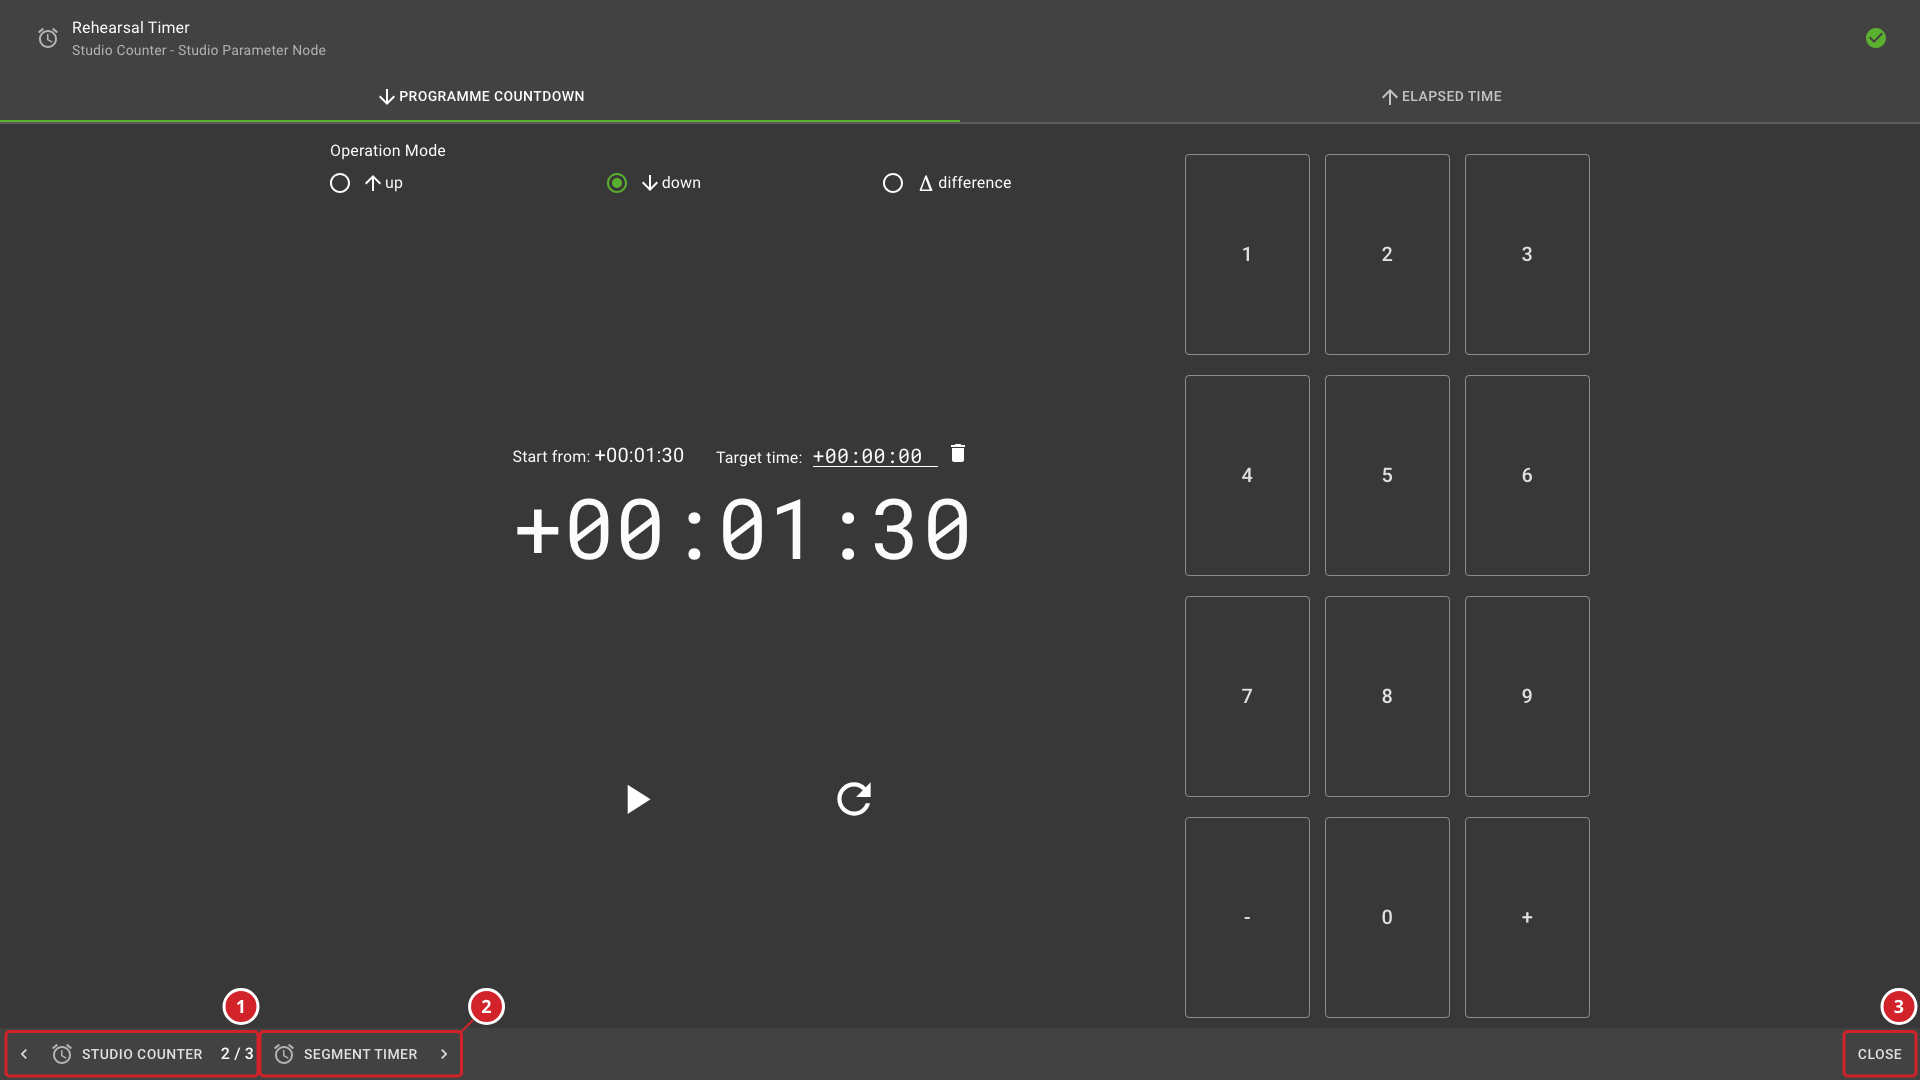
Task: Click the large +00:01:30 timer display
Action: [742, 530]
